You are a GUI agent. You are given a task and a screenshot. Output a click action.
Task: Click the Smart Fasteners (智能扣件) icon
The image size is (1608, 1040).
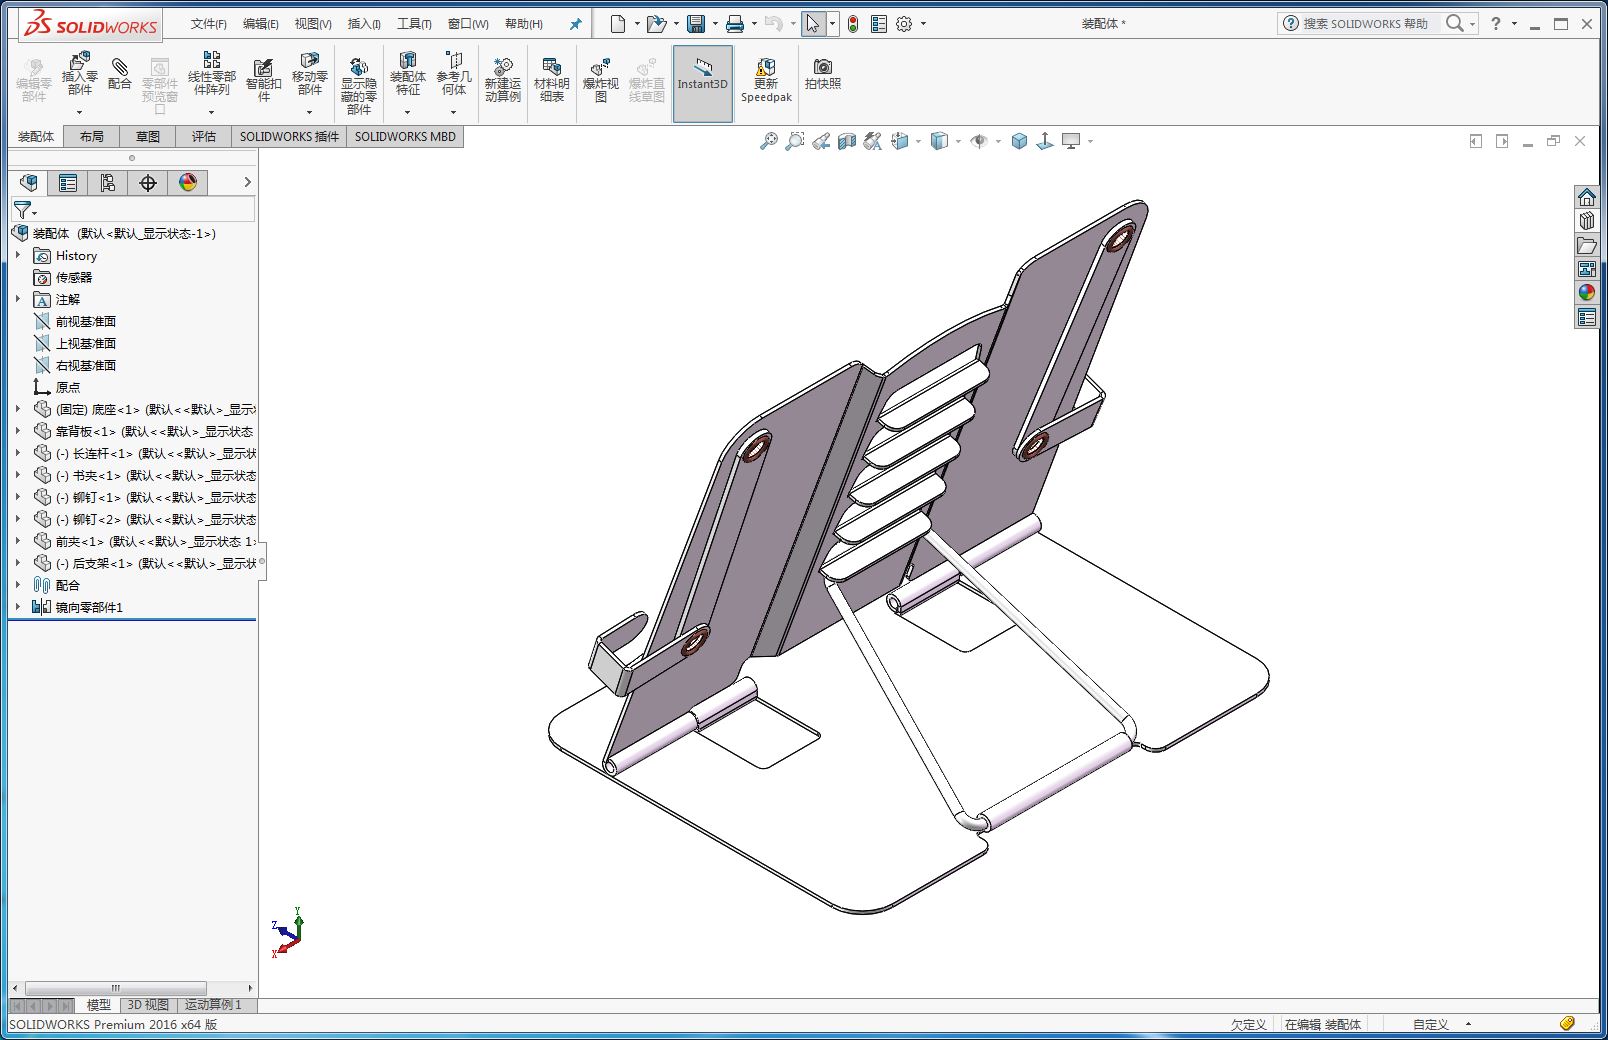click(263, 80)
